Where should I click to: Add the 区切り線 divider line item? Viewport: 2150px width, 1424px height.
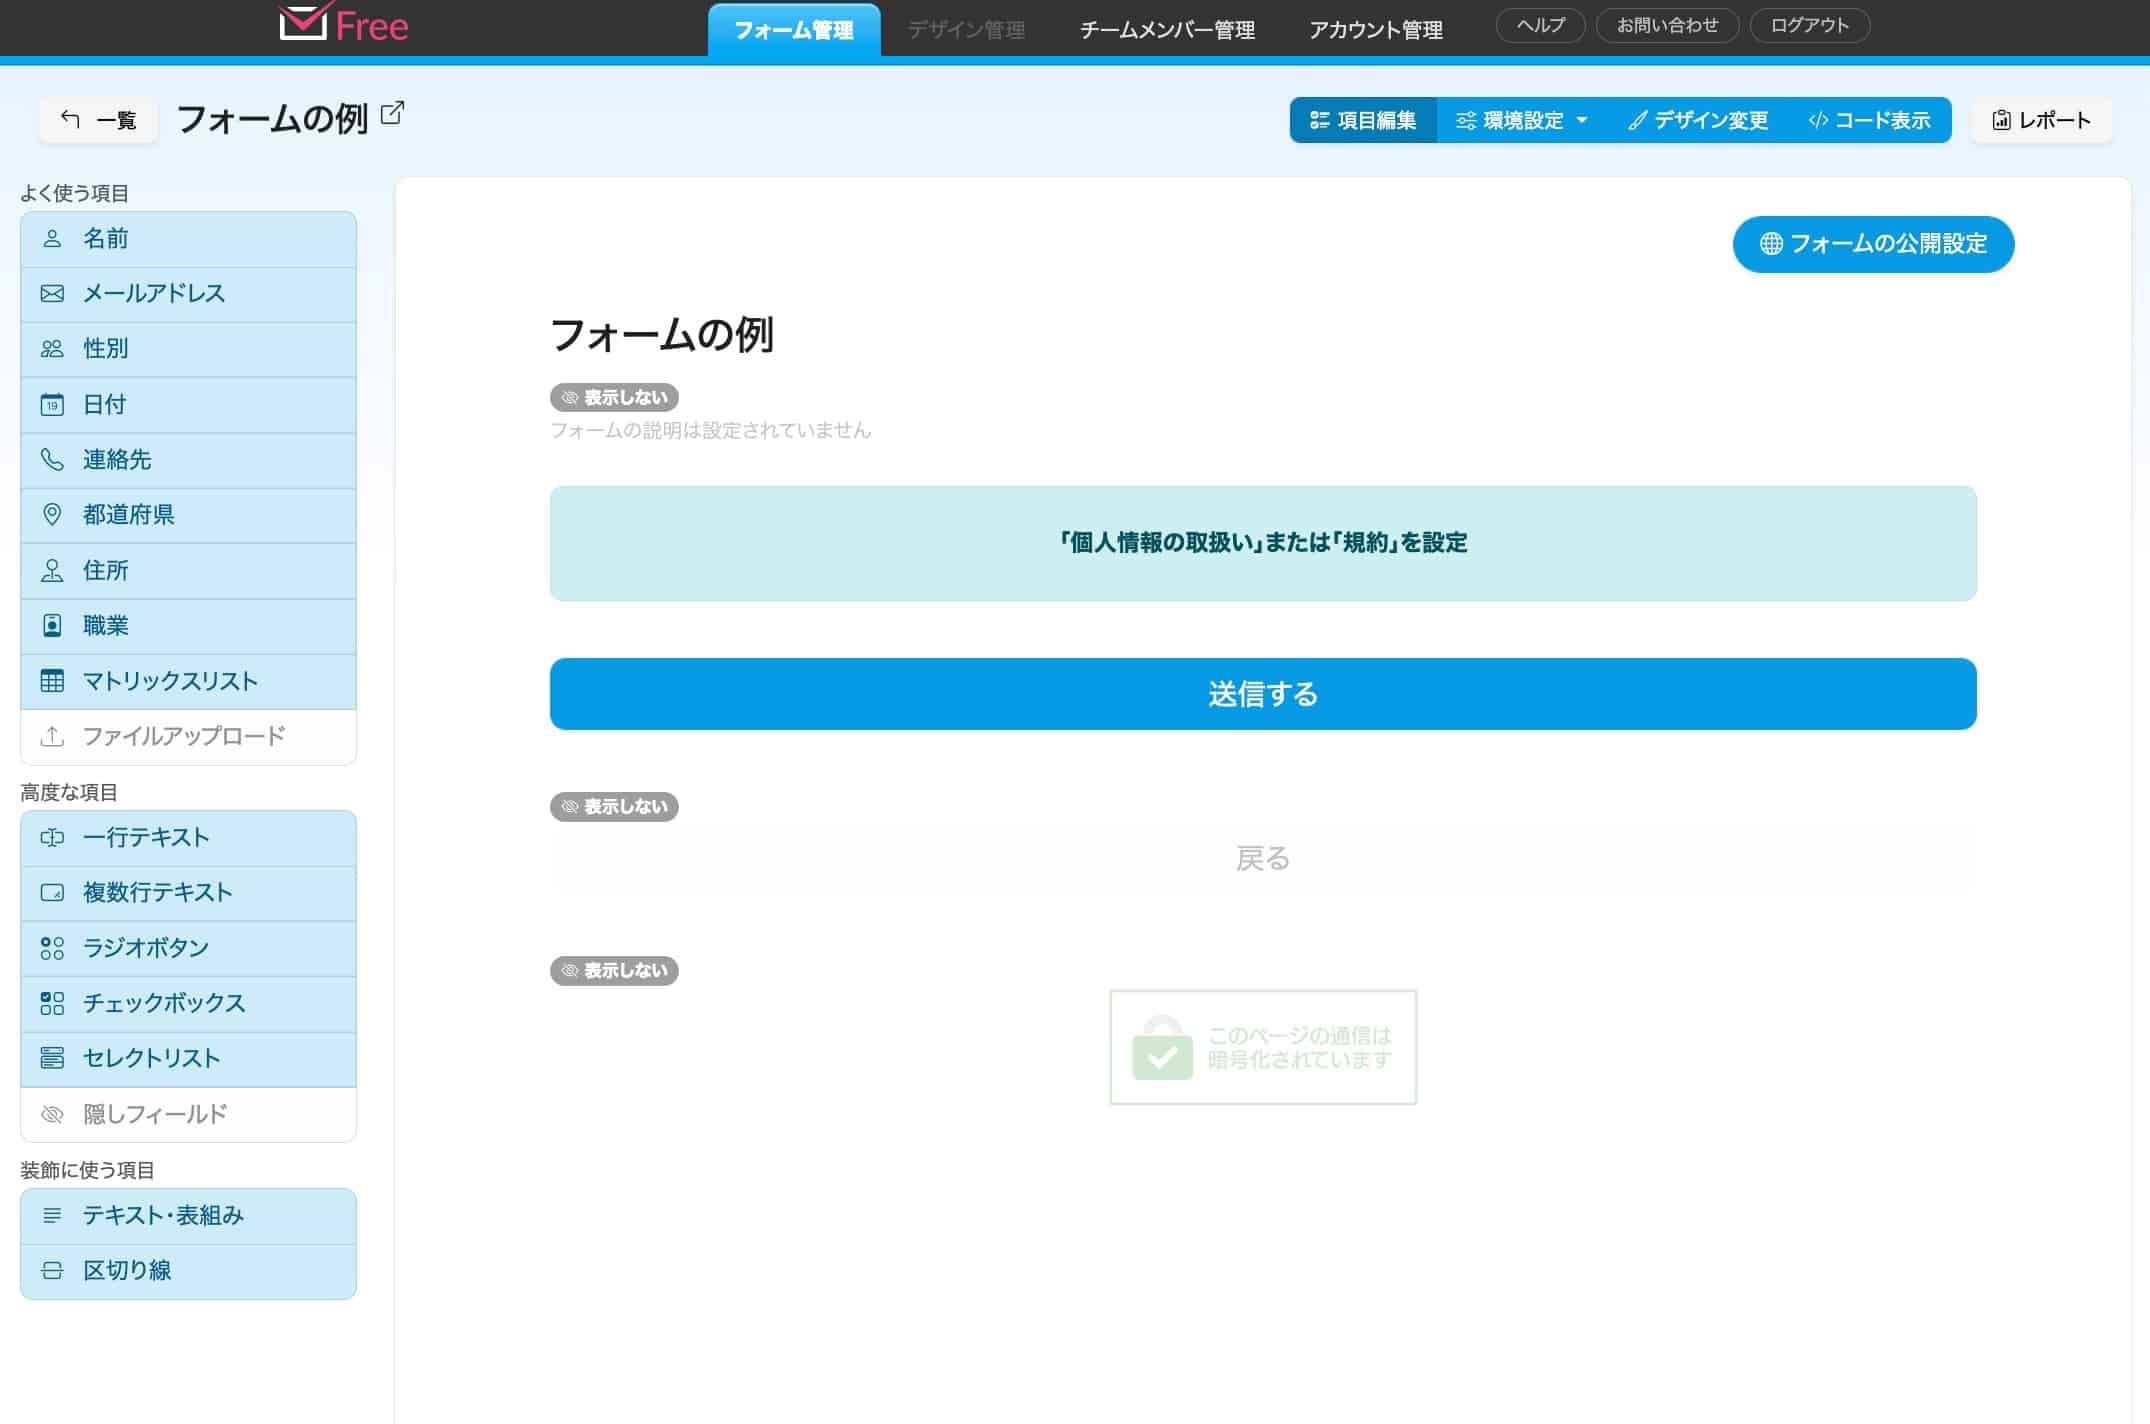[188, 1271]
